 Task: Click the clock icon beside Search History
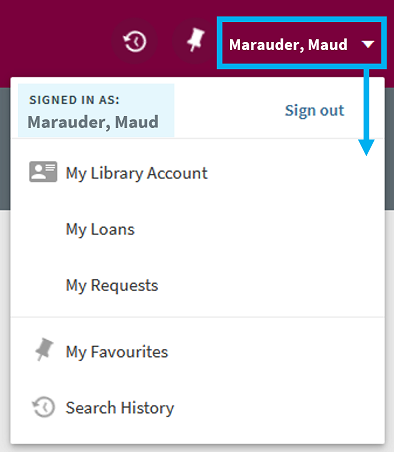[x=43, y=407]
